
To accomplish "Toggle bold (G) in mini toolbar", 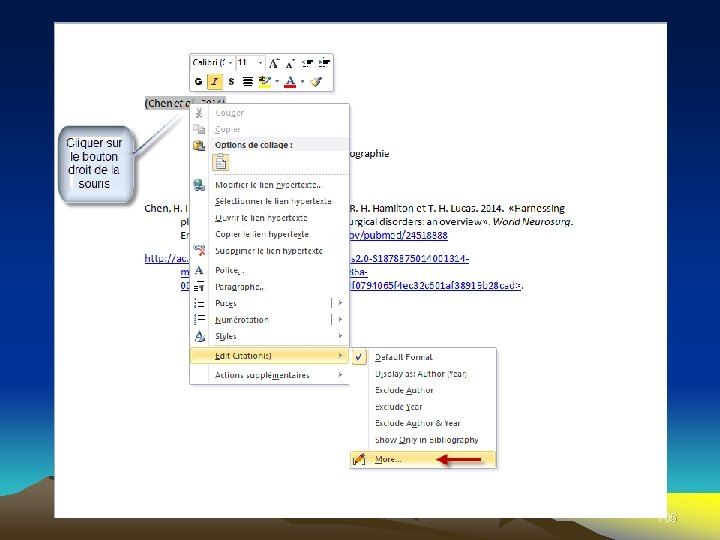I will pos(198,82).
